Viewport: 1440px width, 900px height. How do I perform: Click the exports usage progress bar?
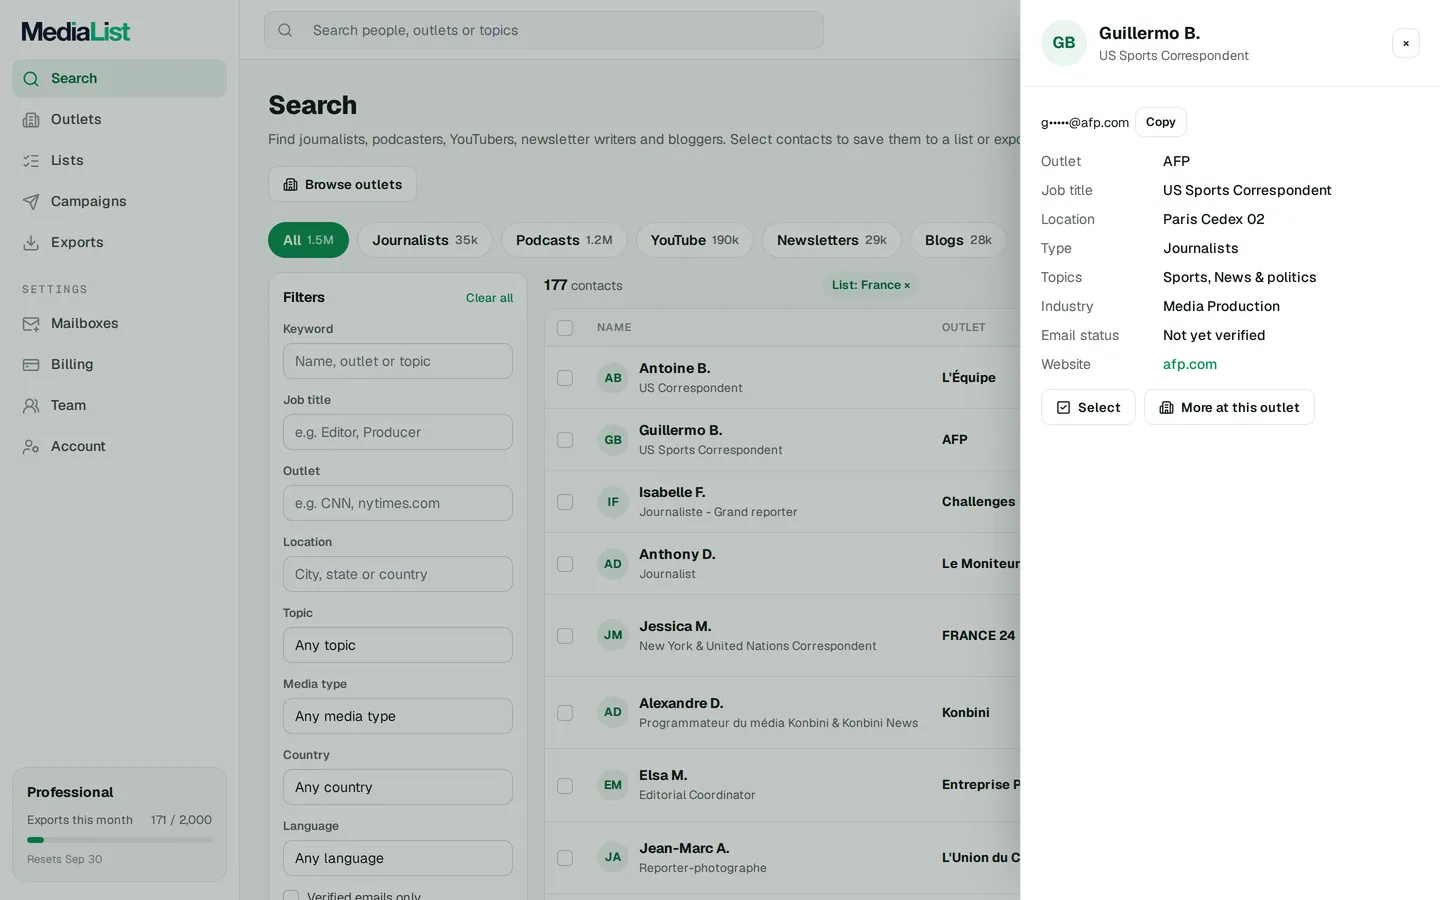pyautogui.click(x=119, y=840)
